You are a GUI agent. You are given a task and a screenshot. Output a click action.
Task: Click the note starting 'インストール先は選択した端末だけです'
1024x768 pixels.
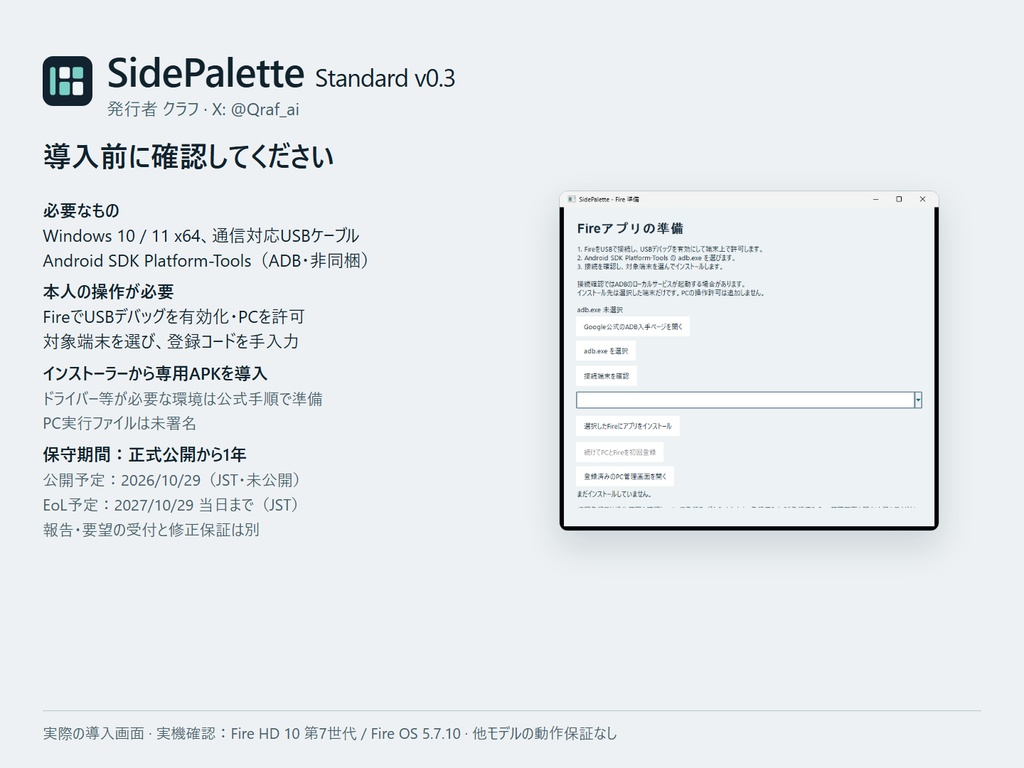tap(670, 293)
